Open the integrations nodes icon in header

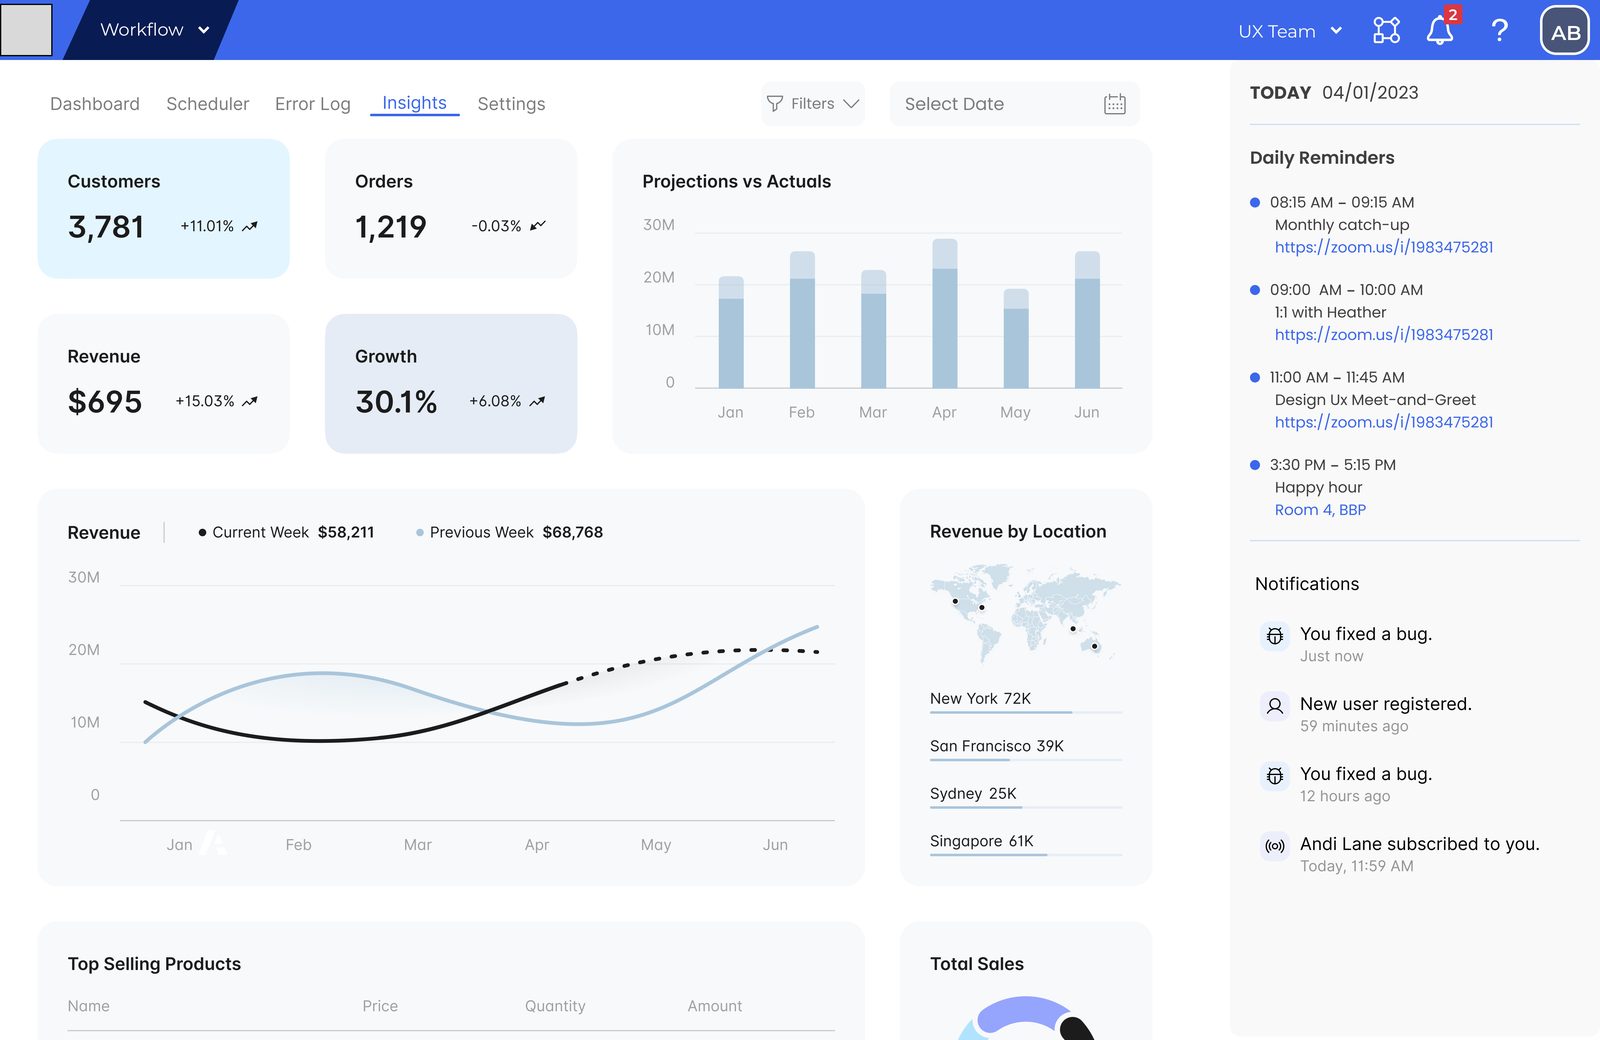coord(1386,30)
